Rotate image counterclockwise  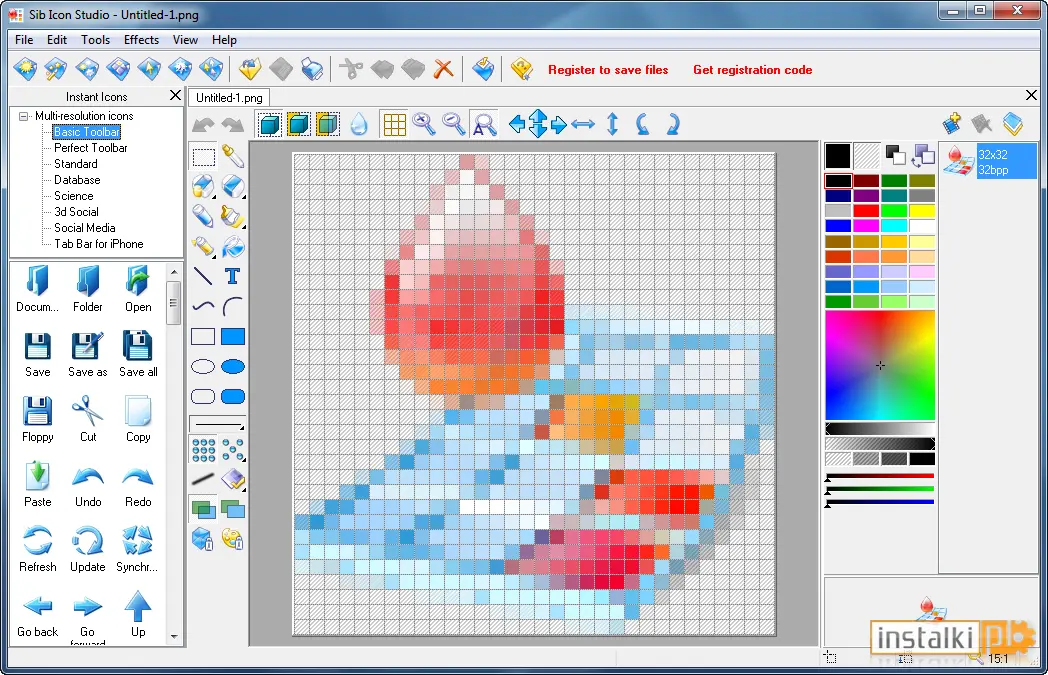coord(642,124)
